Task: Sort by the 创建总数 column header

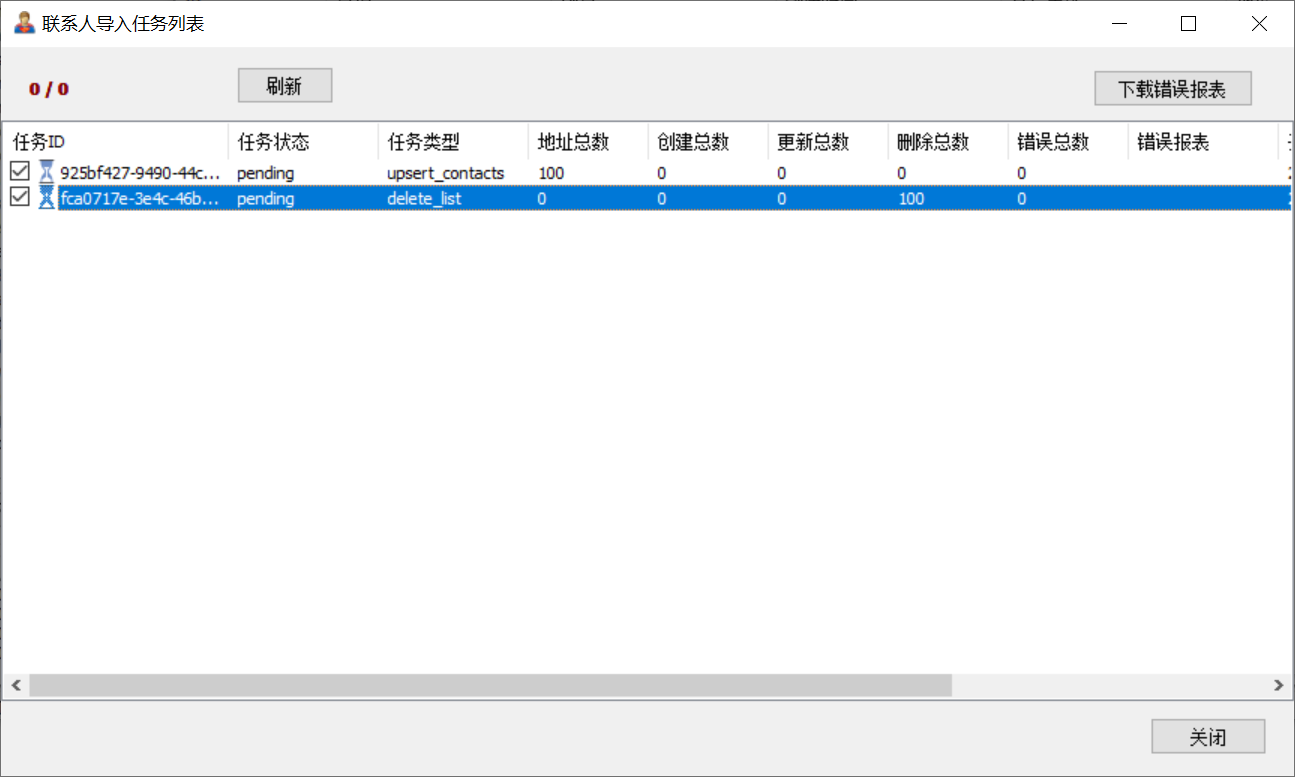Action: coord(707,142)
